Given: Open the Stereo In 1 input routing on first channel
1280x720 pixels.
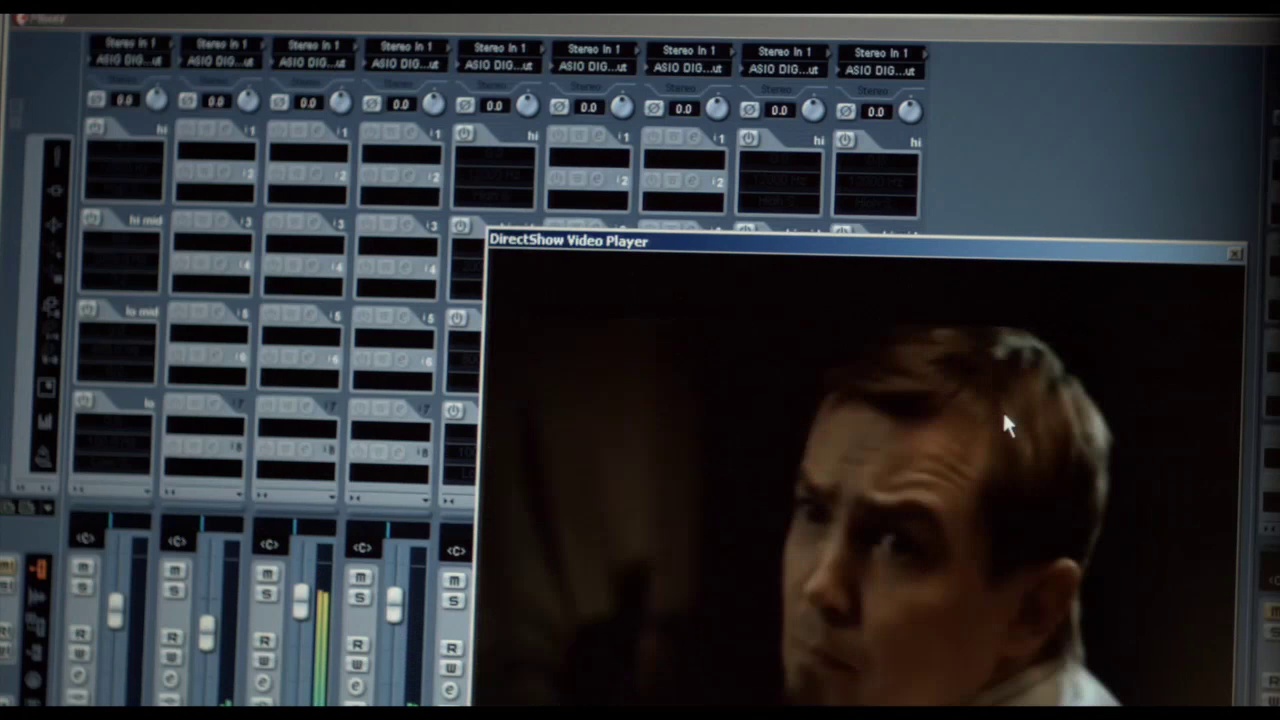Looking at the screenshot, I should 130,43.
